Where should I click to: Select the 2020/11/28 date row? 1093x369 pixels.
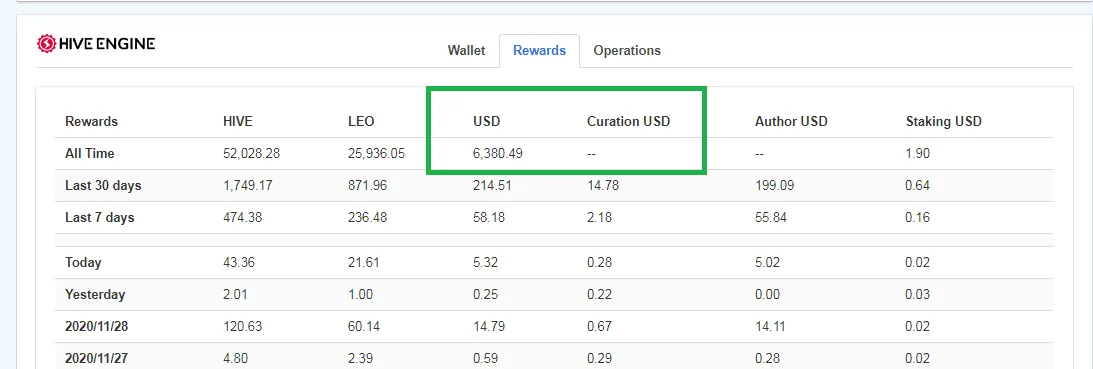[x=554, y=326]
